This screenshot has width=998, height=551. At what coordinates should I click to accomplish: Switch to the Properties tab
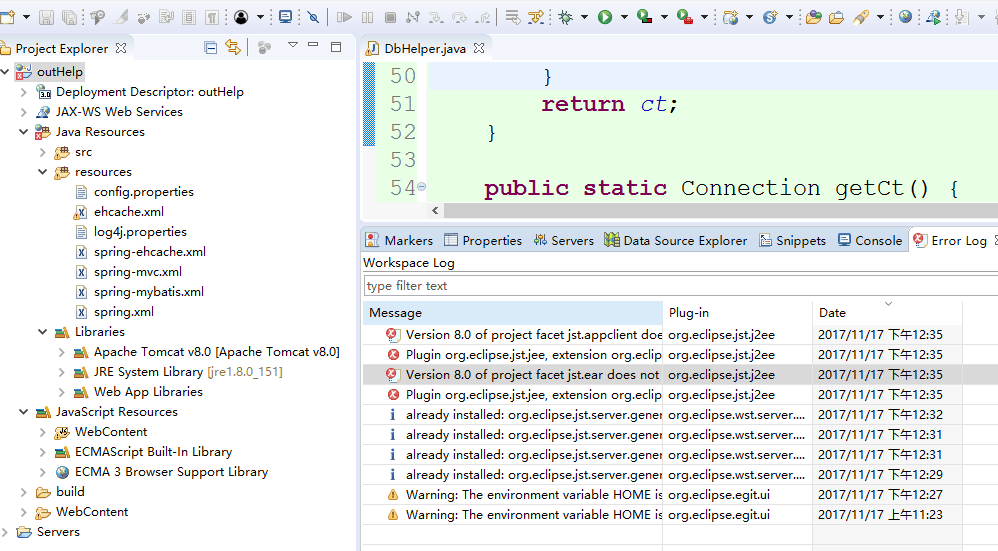click(x=483, y=241)
